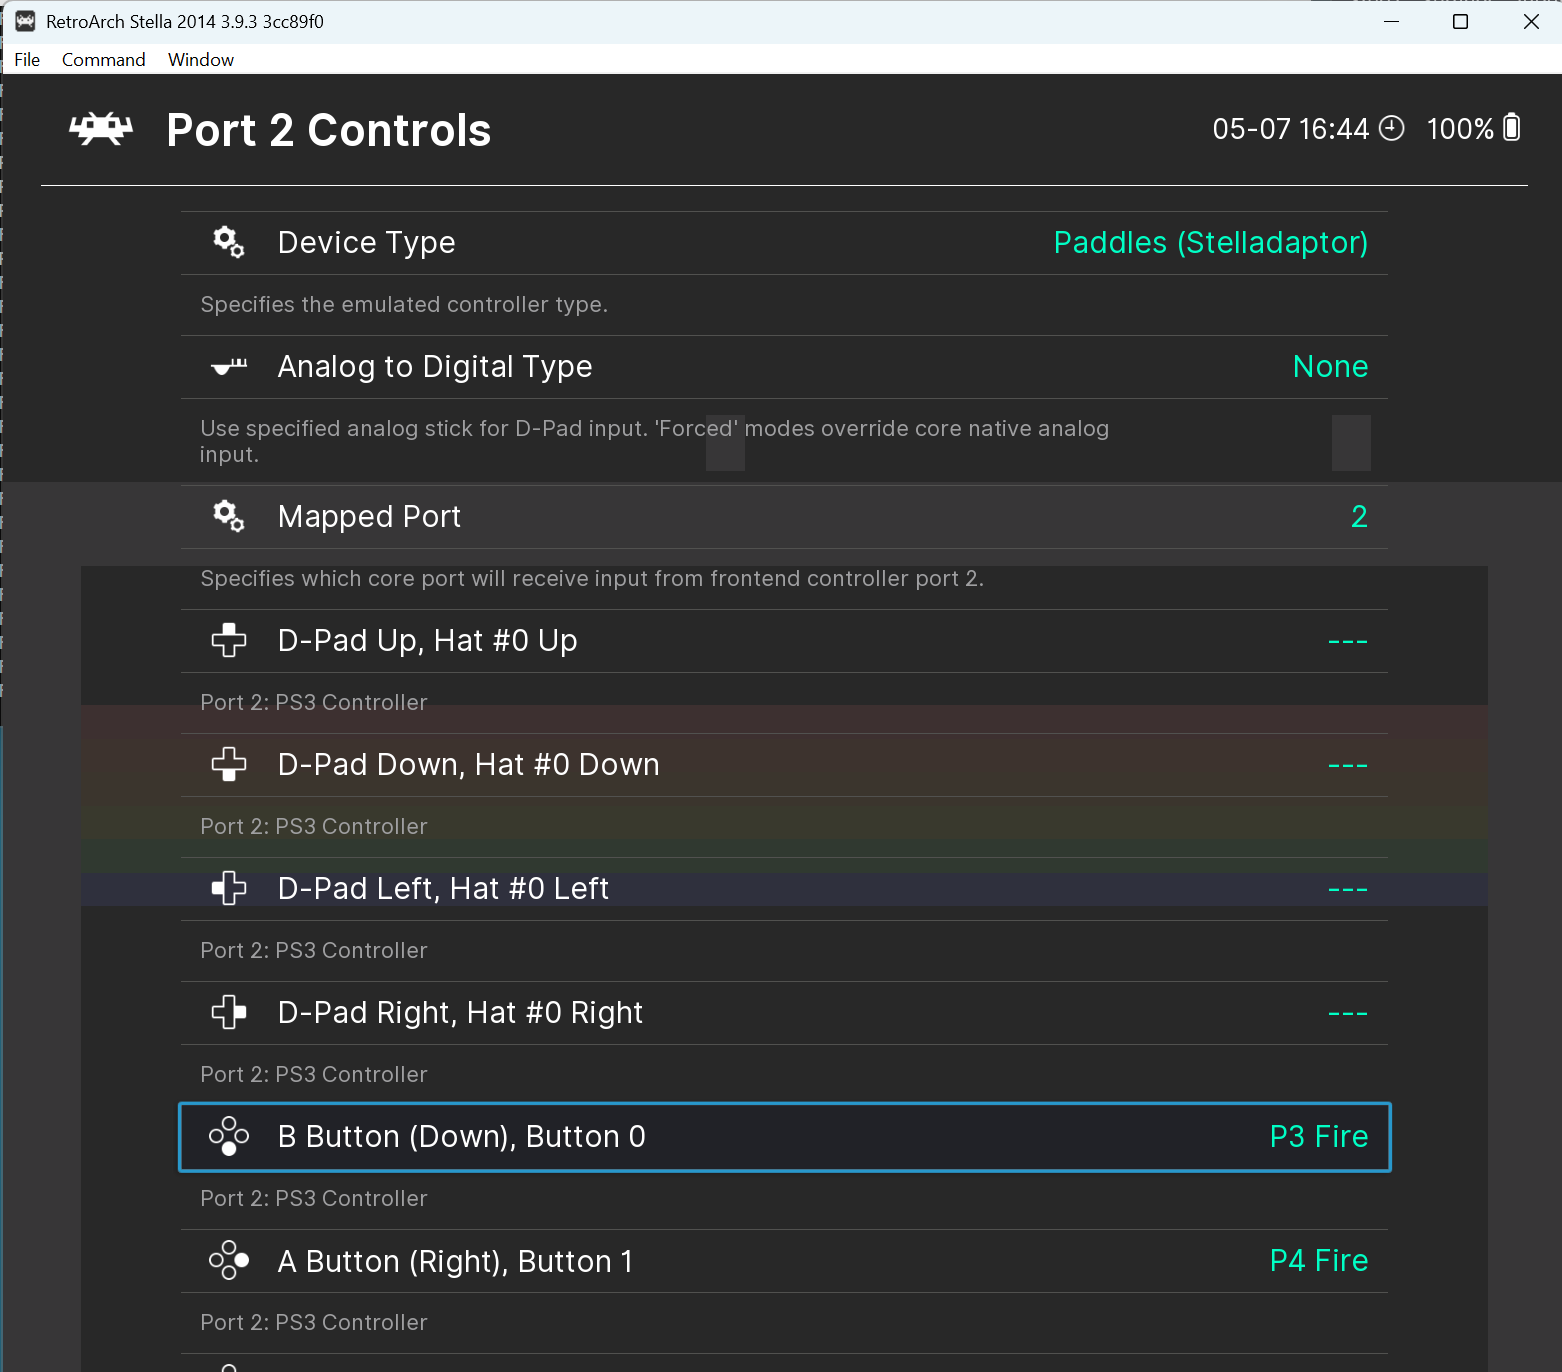Viewport: 1562px width, 1372px height.
Task: Select D-Pad Left, Hat #0 Left binding
Action: point(784,889)
